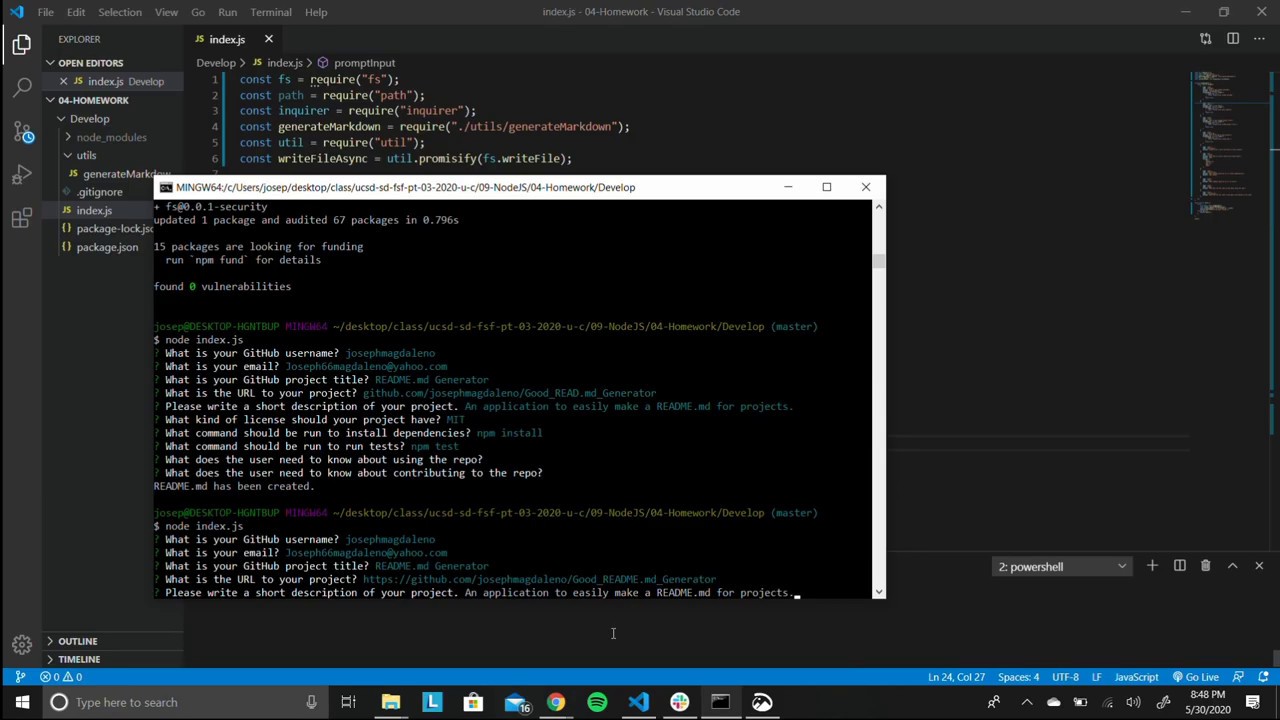The height and width of the screenshot is (720, 1280).
Task: Click the feedback icon in status bar
Action: (x=1237, y=677)
